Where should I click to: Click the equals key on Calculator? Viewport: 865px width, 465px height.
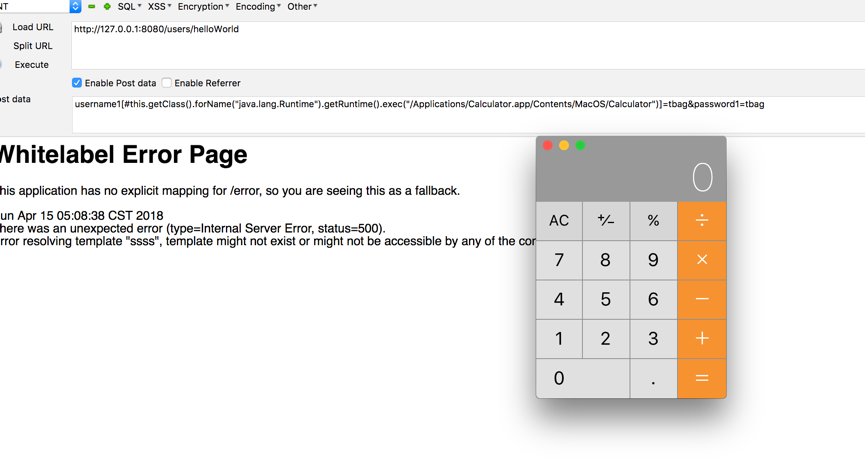(x=702, y=378)
